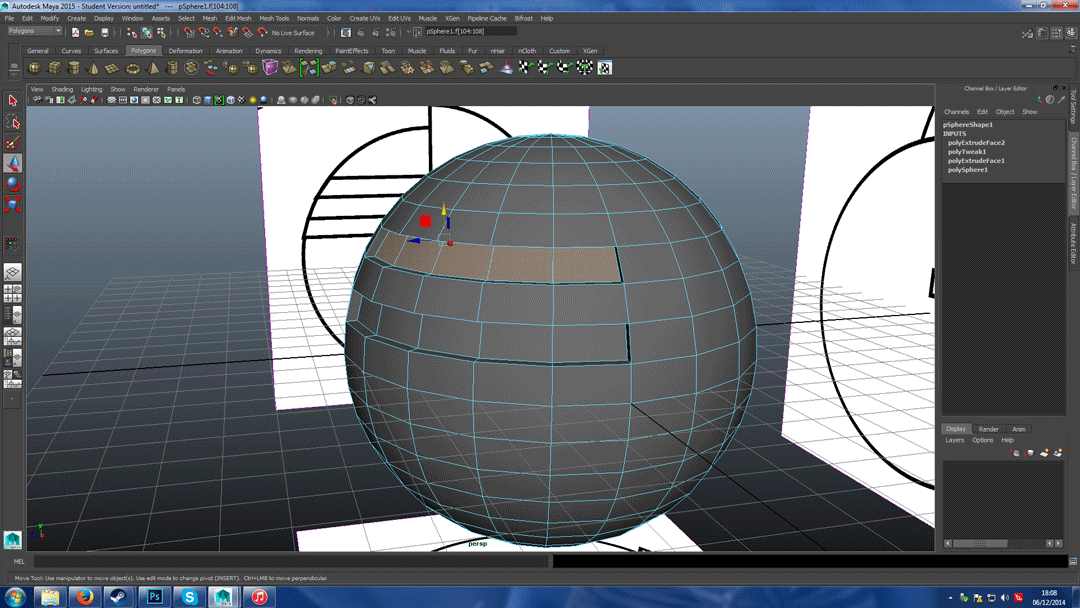Viewport: 1080px width, 608px height.
Task: Open the viewport Lighting menu
Action: pyautogui.click(x=92, y=89)
